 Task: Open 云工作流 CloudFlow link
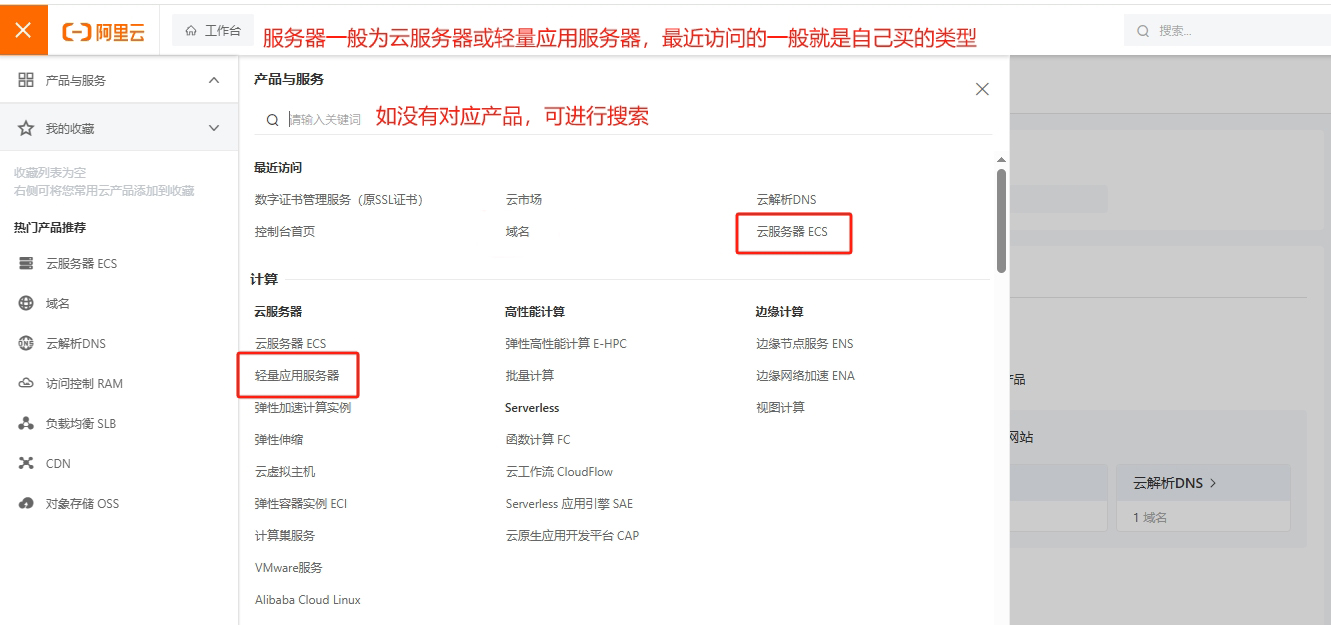pos(559,472)
